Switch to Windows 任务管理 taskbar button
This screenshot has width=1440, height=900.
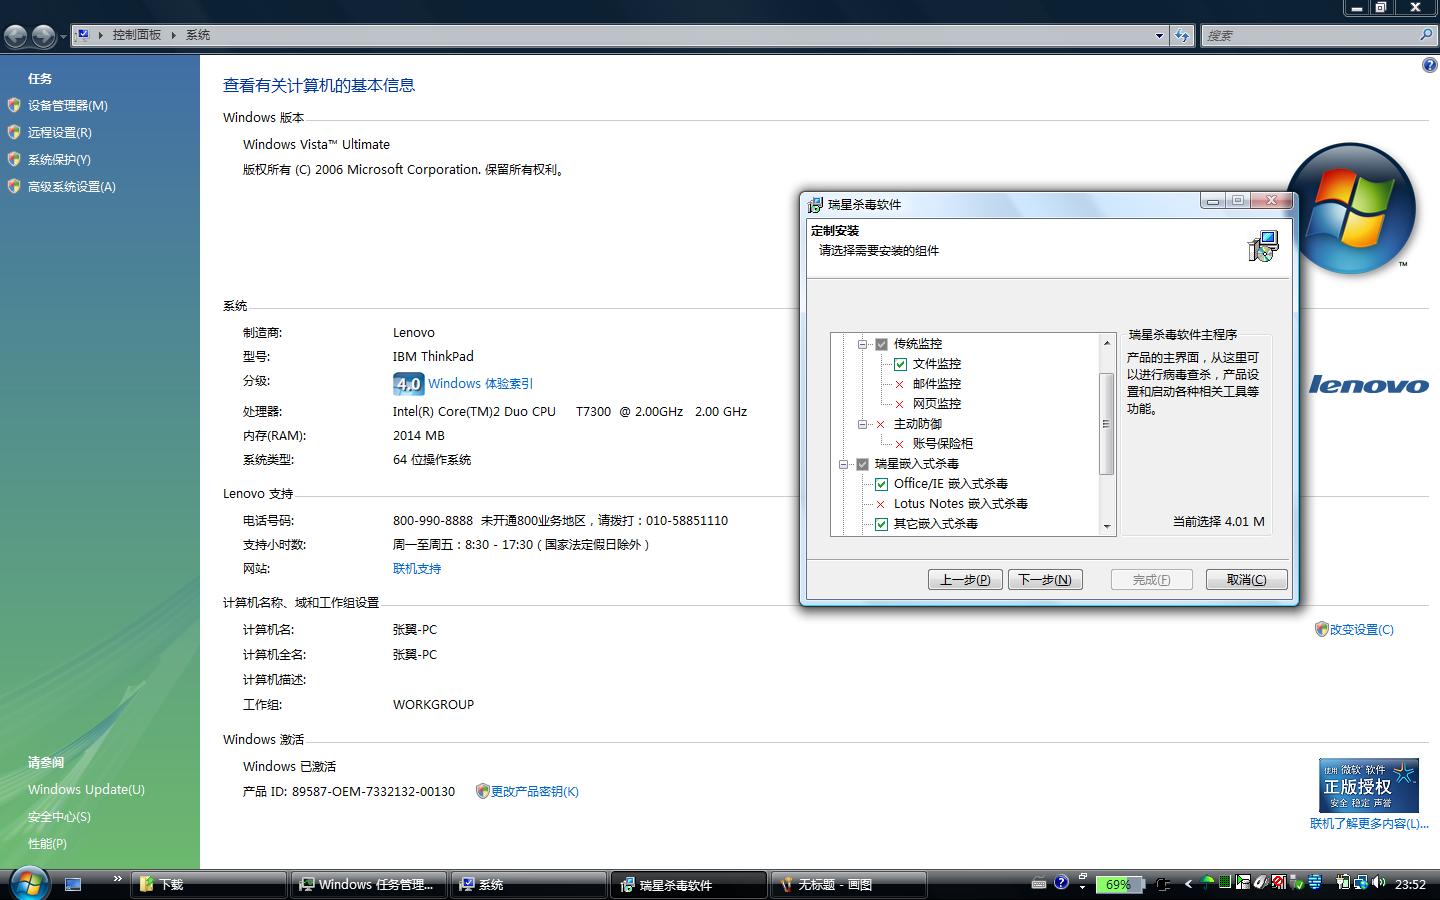(x=369, y=884)
